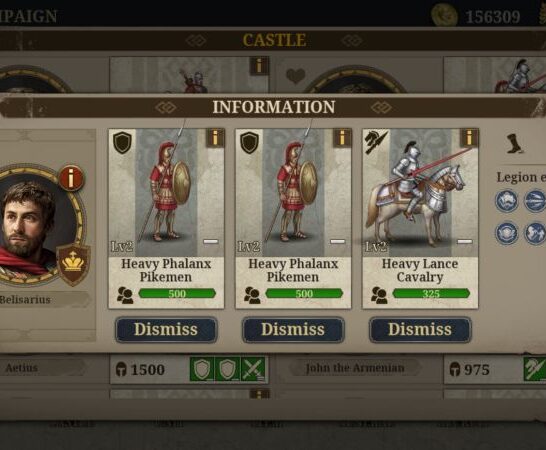Open info for first Heavy Phalanx Pikemen card
The image size is (546, 450).
[215, 138]
